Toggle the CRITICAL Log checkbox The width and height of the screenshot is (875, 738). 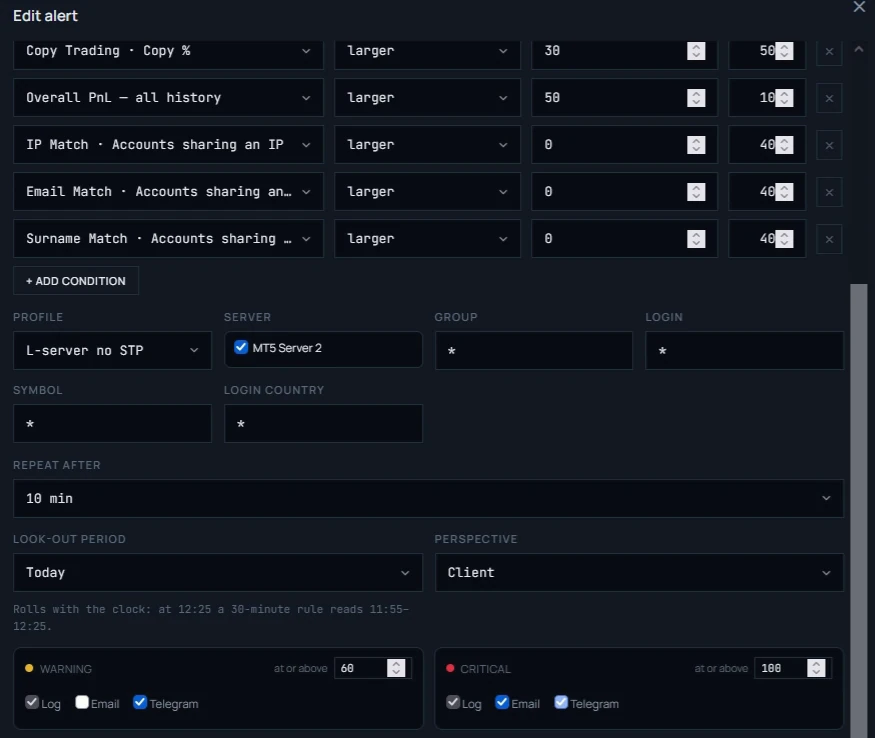point(453,702)
